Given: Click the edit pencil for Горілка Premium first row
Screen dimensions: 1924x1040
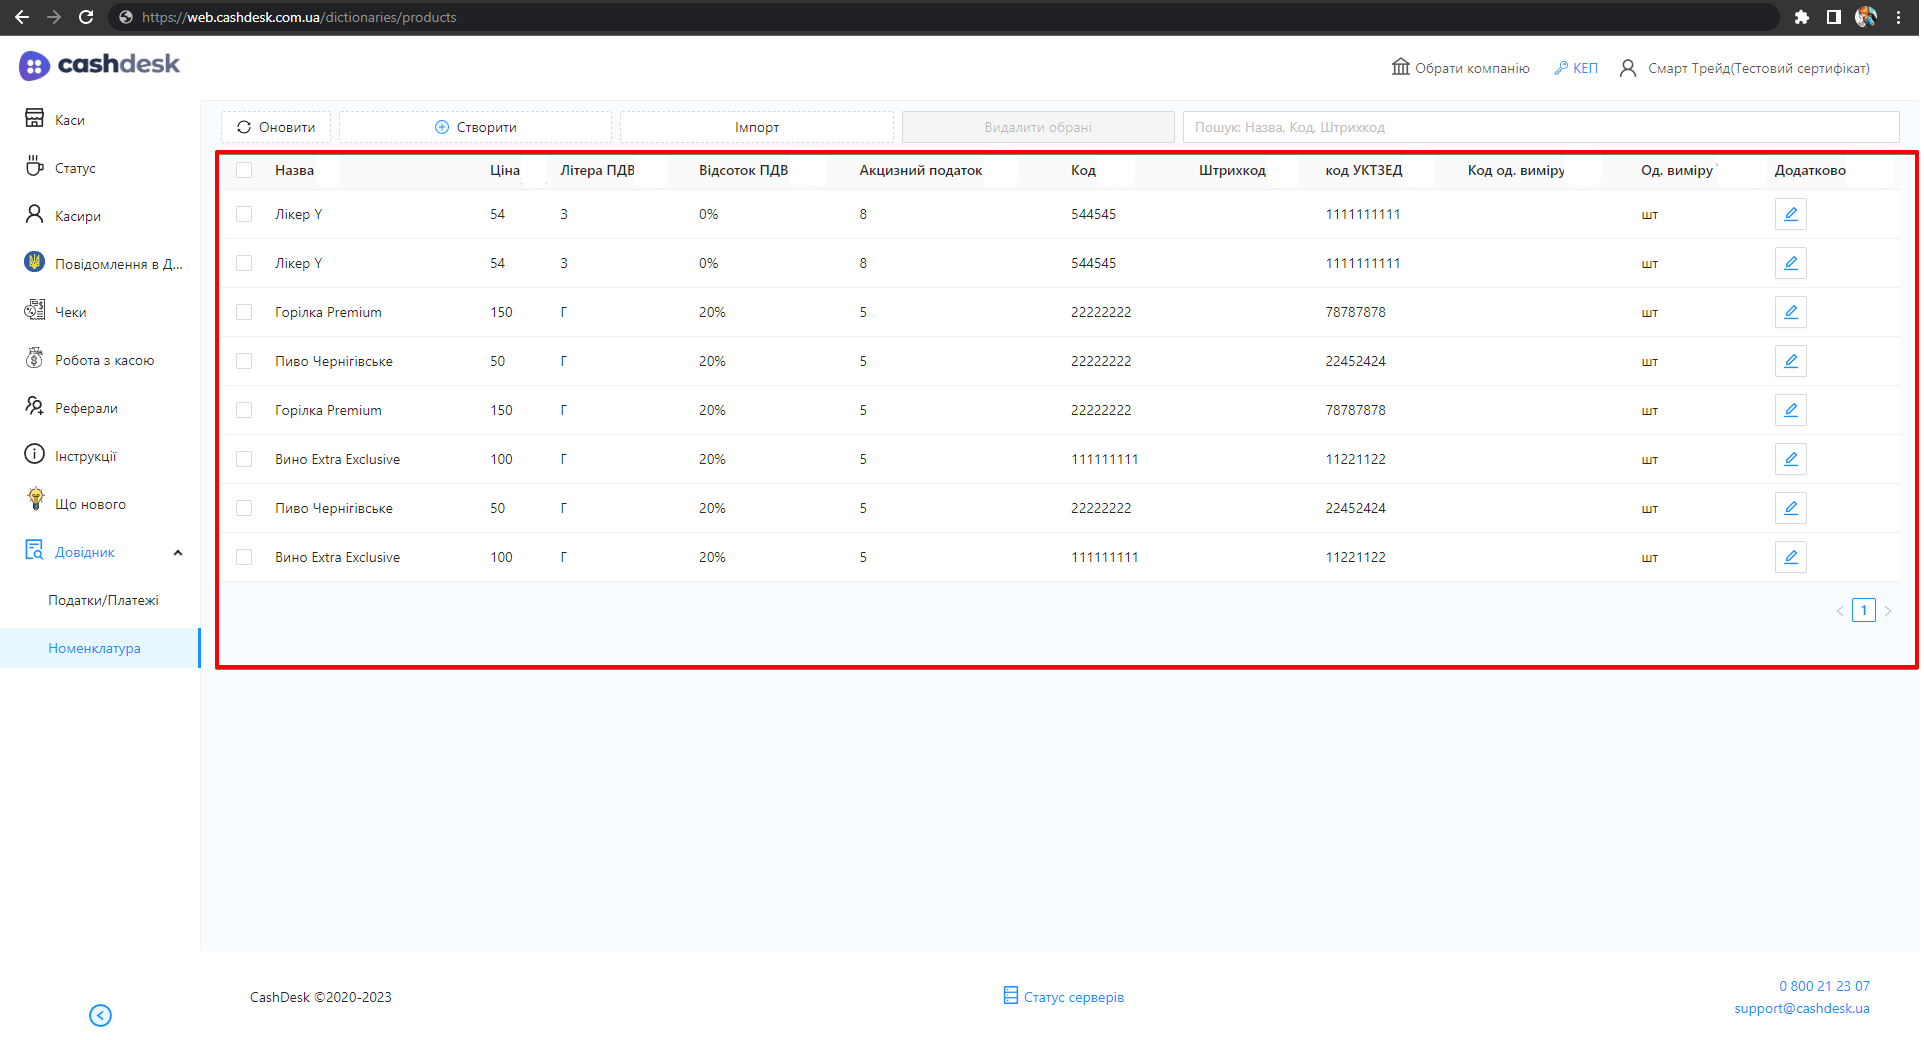Looking at the screenshot, I should coord(1790,312).
